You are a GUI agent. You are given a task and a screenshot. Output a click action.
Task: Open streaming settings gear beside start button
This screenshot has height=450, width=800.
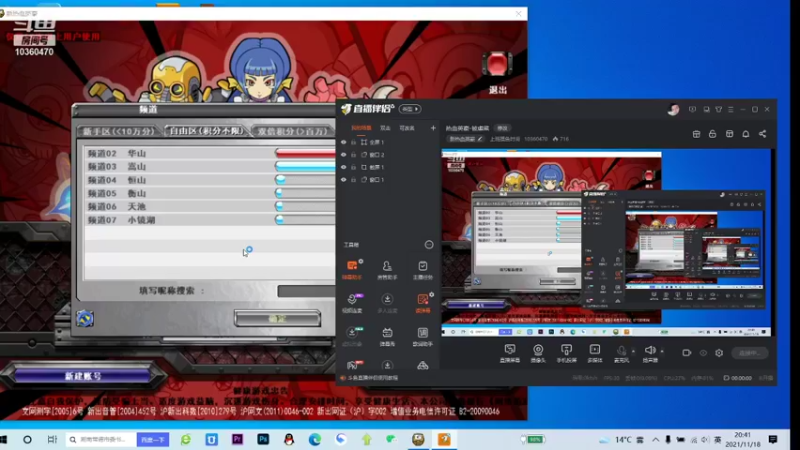[719, 353]
